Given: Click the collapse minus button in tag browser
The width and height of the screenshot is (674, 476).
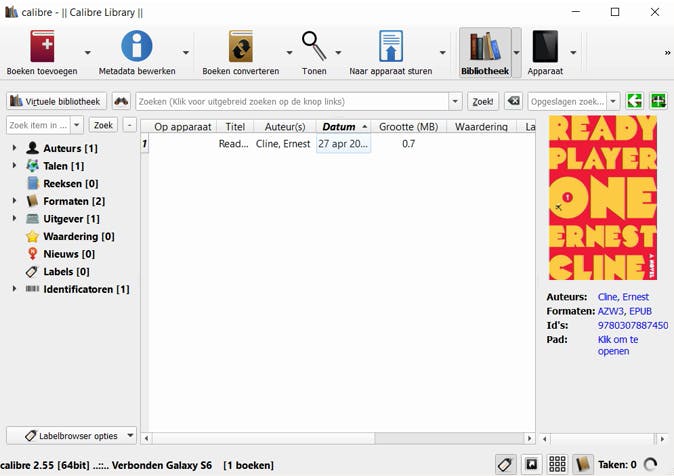Looking at the screenshot, I should [129, 125].
